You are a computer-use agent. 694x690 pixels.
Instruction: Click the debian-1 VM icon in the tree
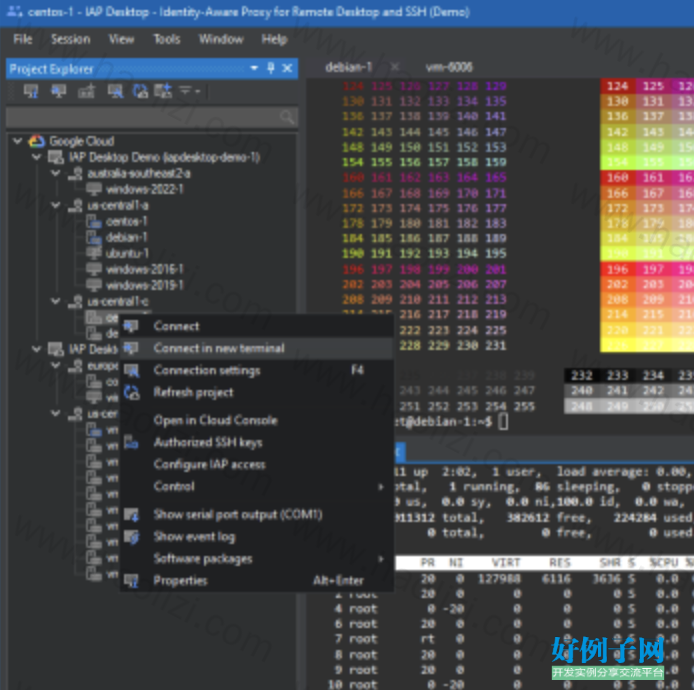coord(94,238)
